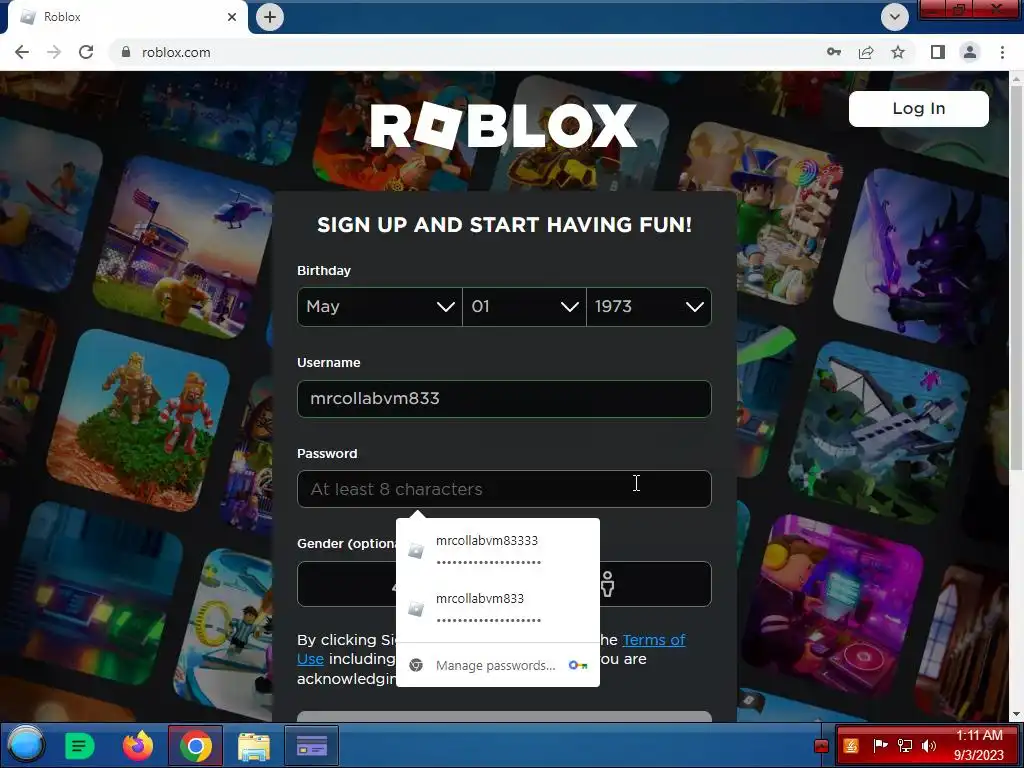Open the birthday day dropdown showing 01
This screenshot has width=1024, height=768.
tap(524, 306)
